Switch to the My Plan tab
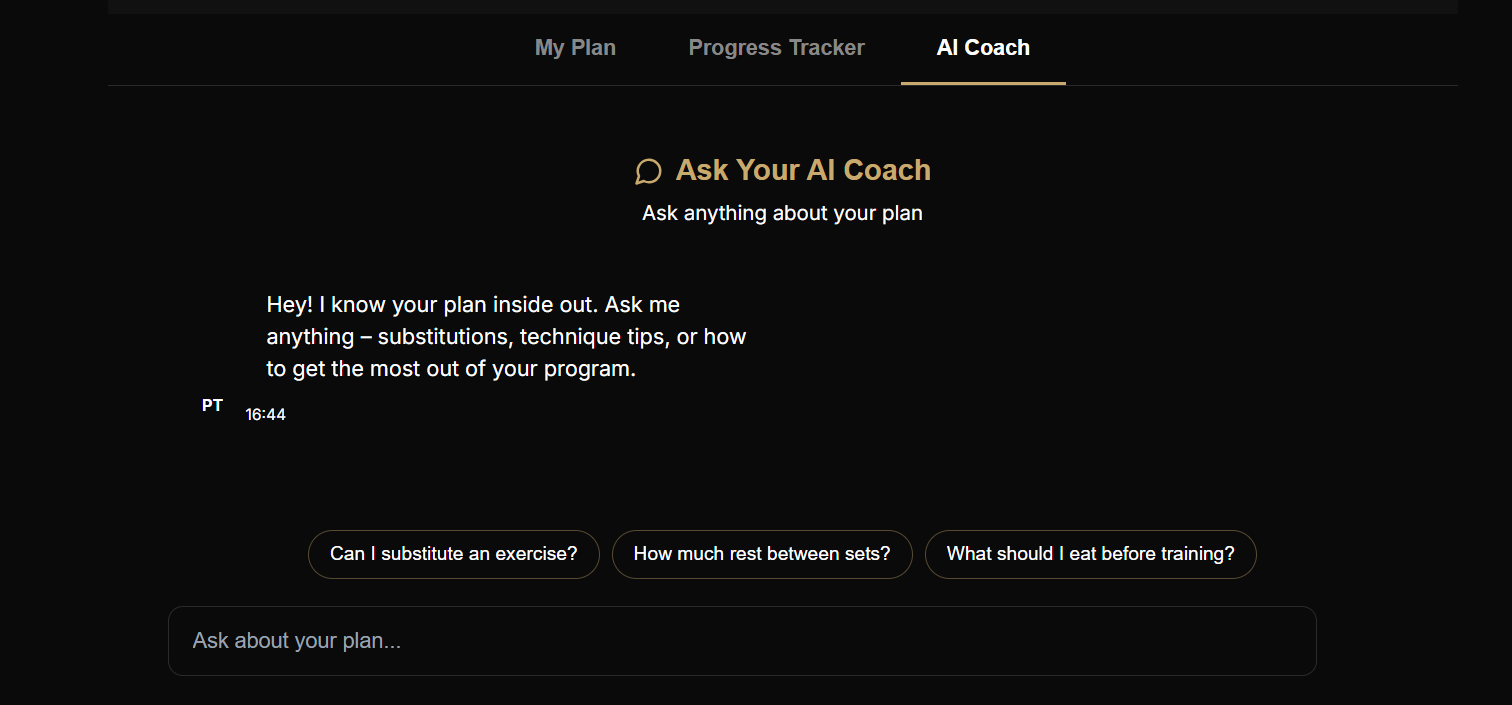The width and height of the screenshot is (1512, 705). pyautogui.click(x=575, y=47)
